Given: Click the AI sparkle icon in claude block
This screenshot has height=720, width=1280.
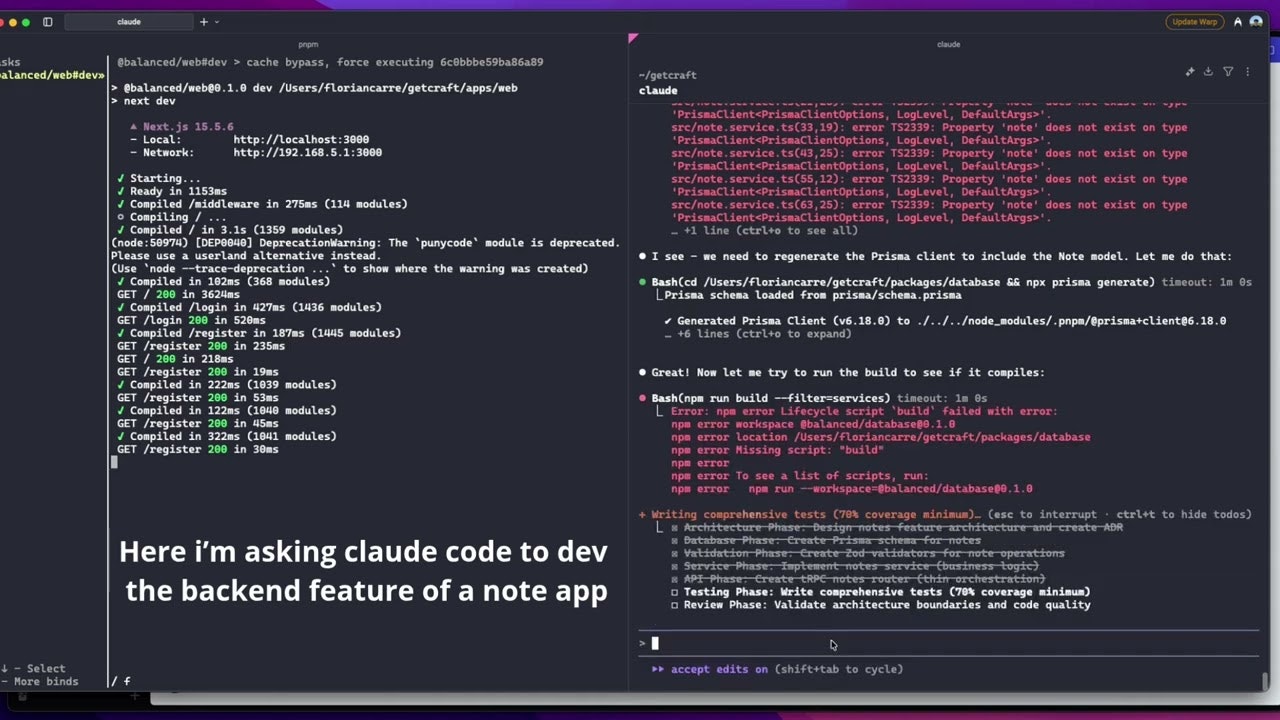Looking at the screenshot, I should coord(1190,72).
